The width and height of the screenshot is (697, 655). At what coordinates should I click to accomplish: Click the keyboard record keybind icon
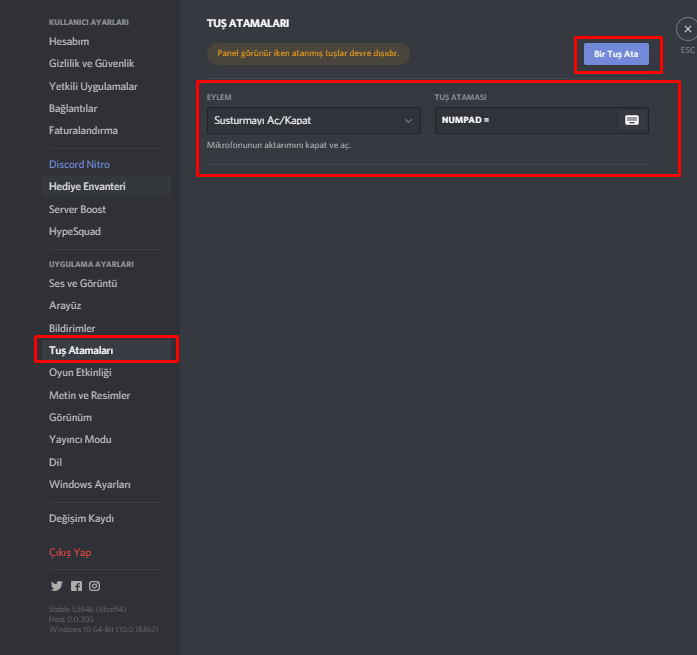(x=631, y=120)
